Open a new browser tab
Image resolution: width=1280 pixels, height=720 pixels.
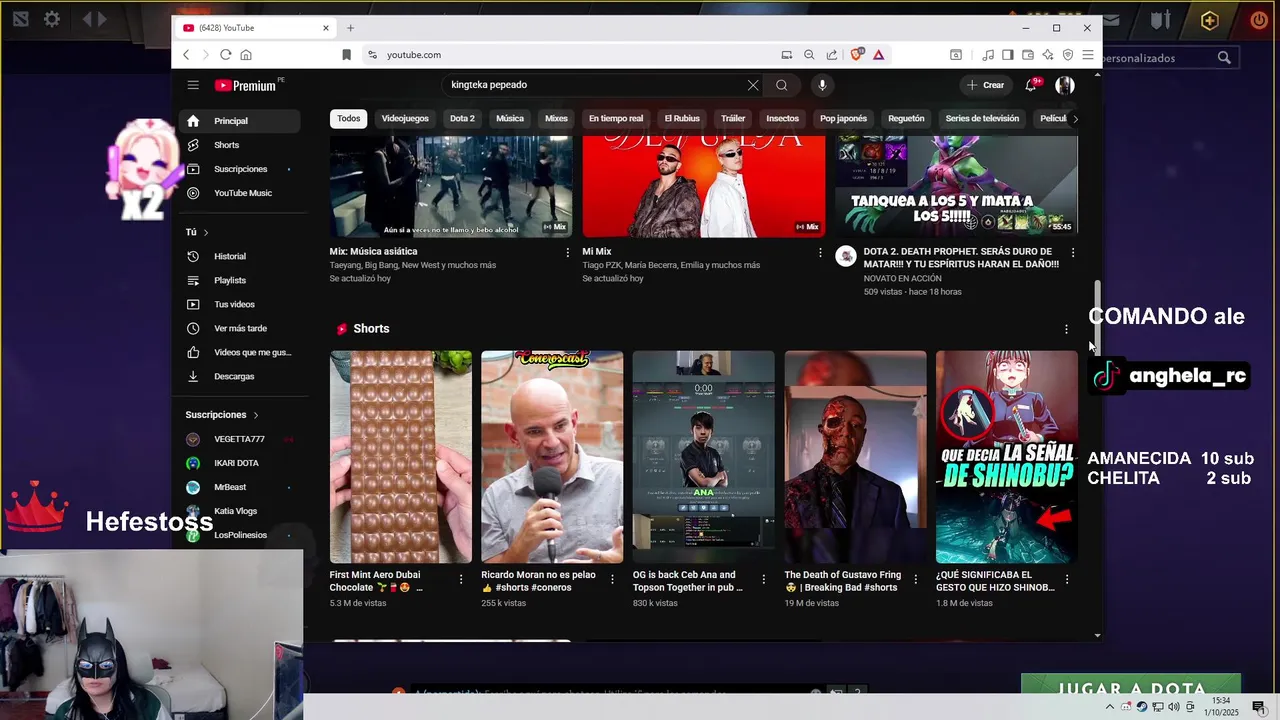[350, 28]
